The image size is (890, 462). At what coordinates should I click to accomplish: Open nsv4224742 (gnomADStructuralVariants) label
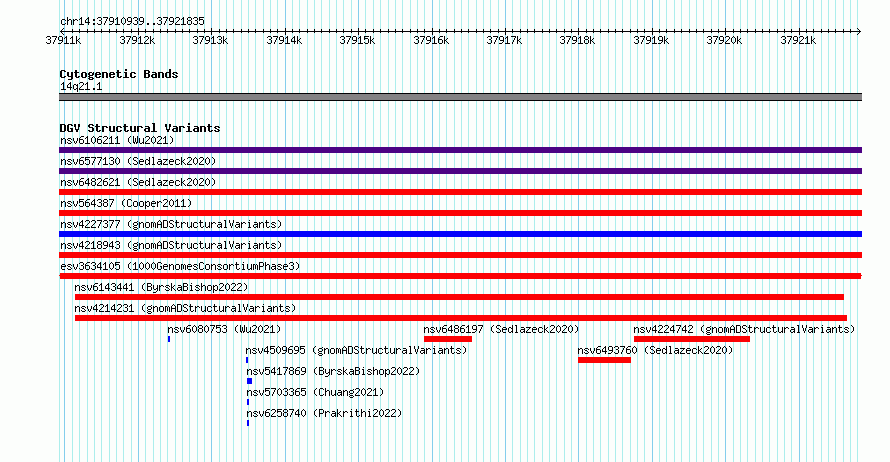pyautogui.click(x=744, y=329)
